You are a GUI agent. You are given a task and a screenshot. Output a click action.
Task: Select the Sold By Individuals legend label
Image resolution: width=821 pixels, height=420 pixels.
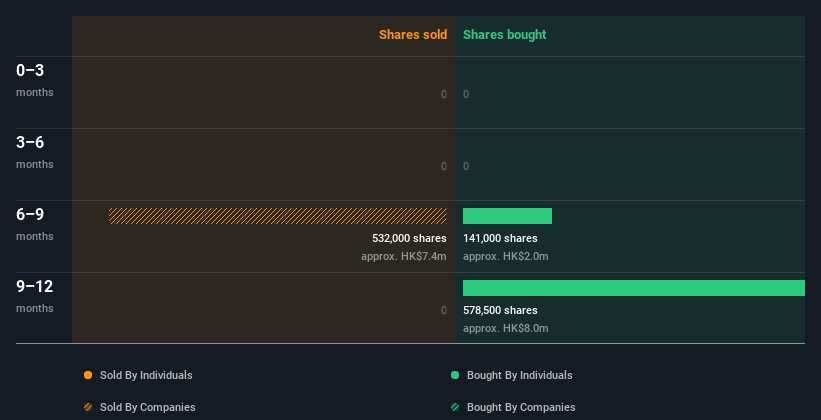[146, 375]
